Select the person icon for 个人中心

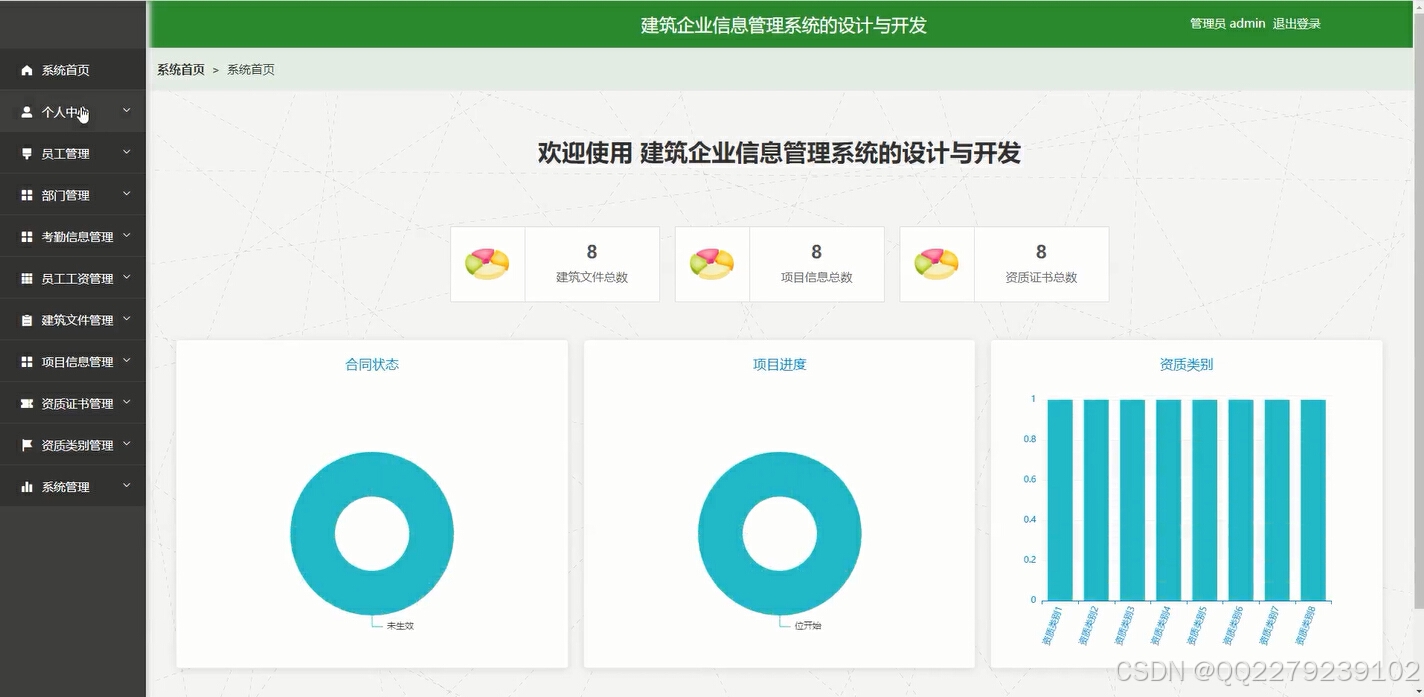click(26, 110)
